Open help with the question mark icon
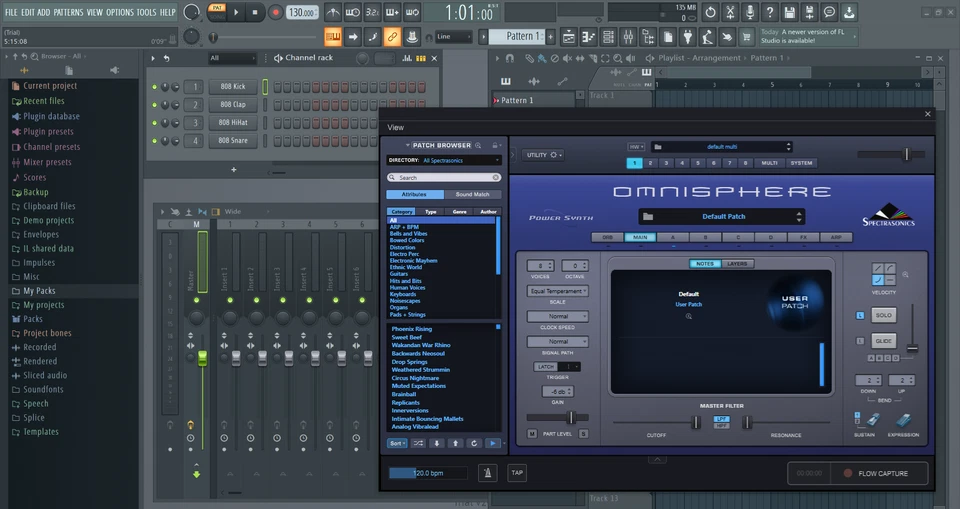Viewport: 960px width, 509px height. coord(770,12)
